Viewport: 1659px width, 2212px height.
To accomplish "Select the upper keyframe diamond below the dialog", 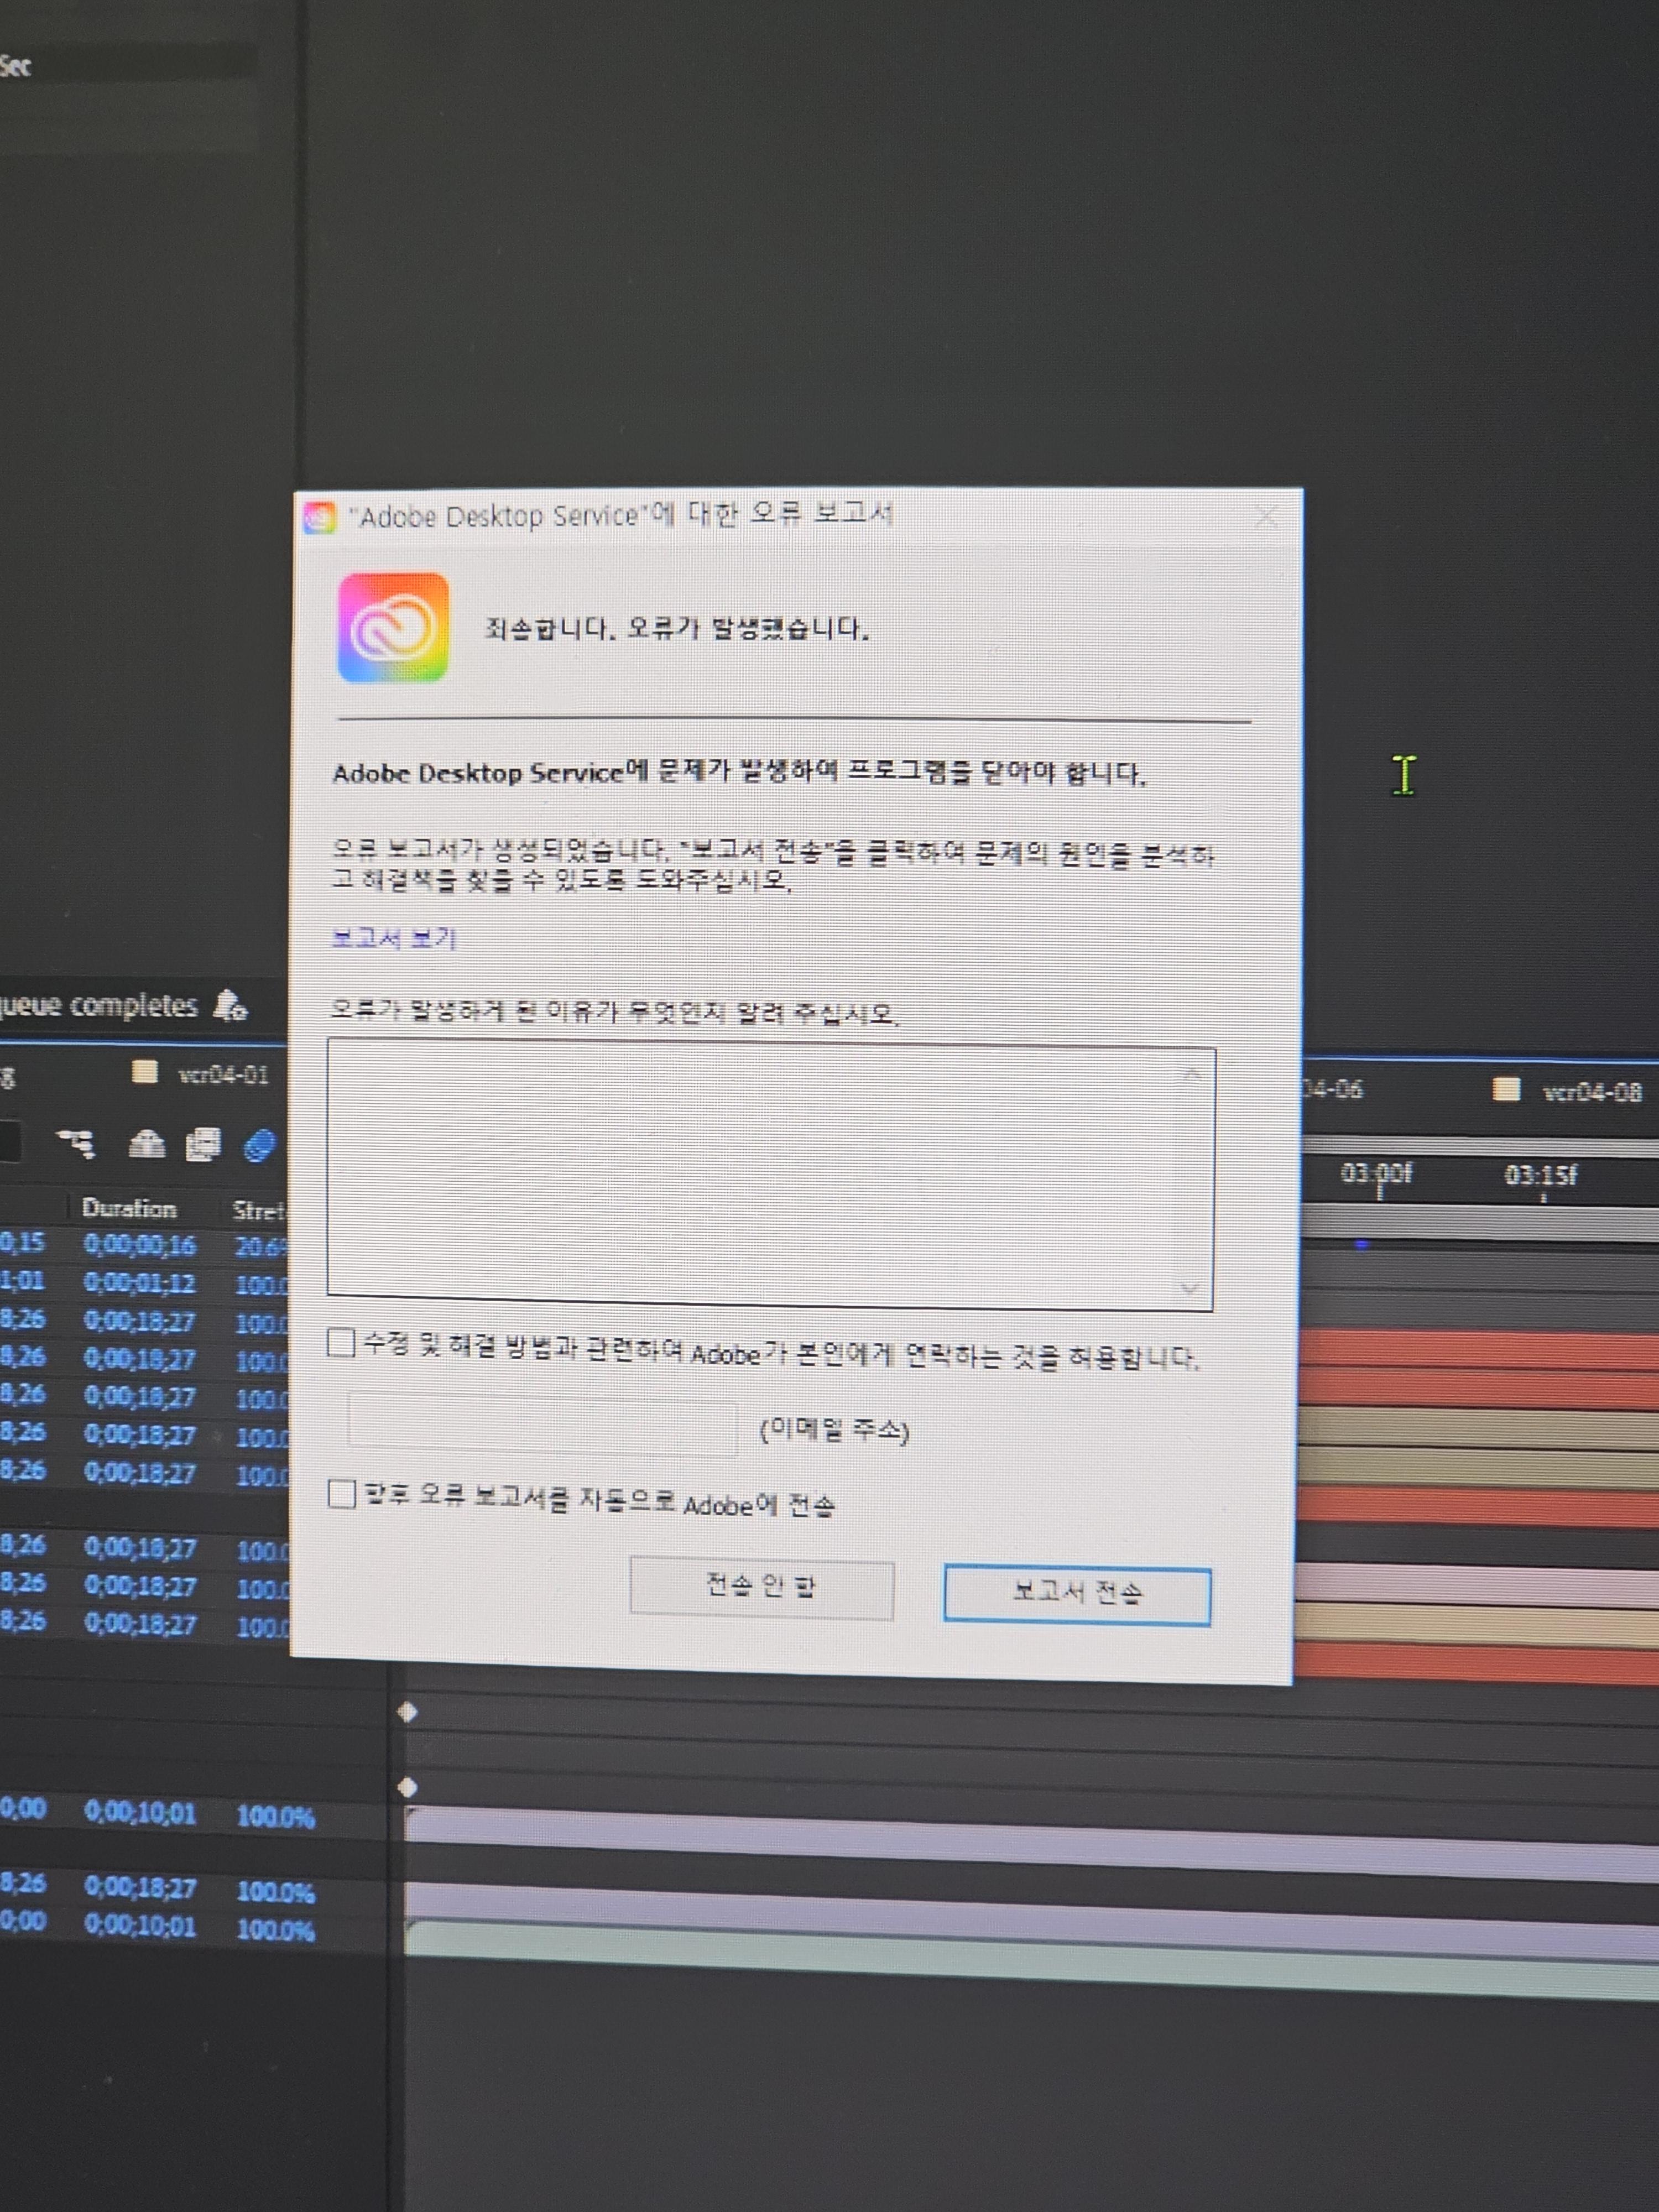I will 407,1712.
